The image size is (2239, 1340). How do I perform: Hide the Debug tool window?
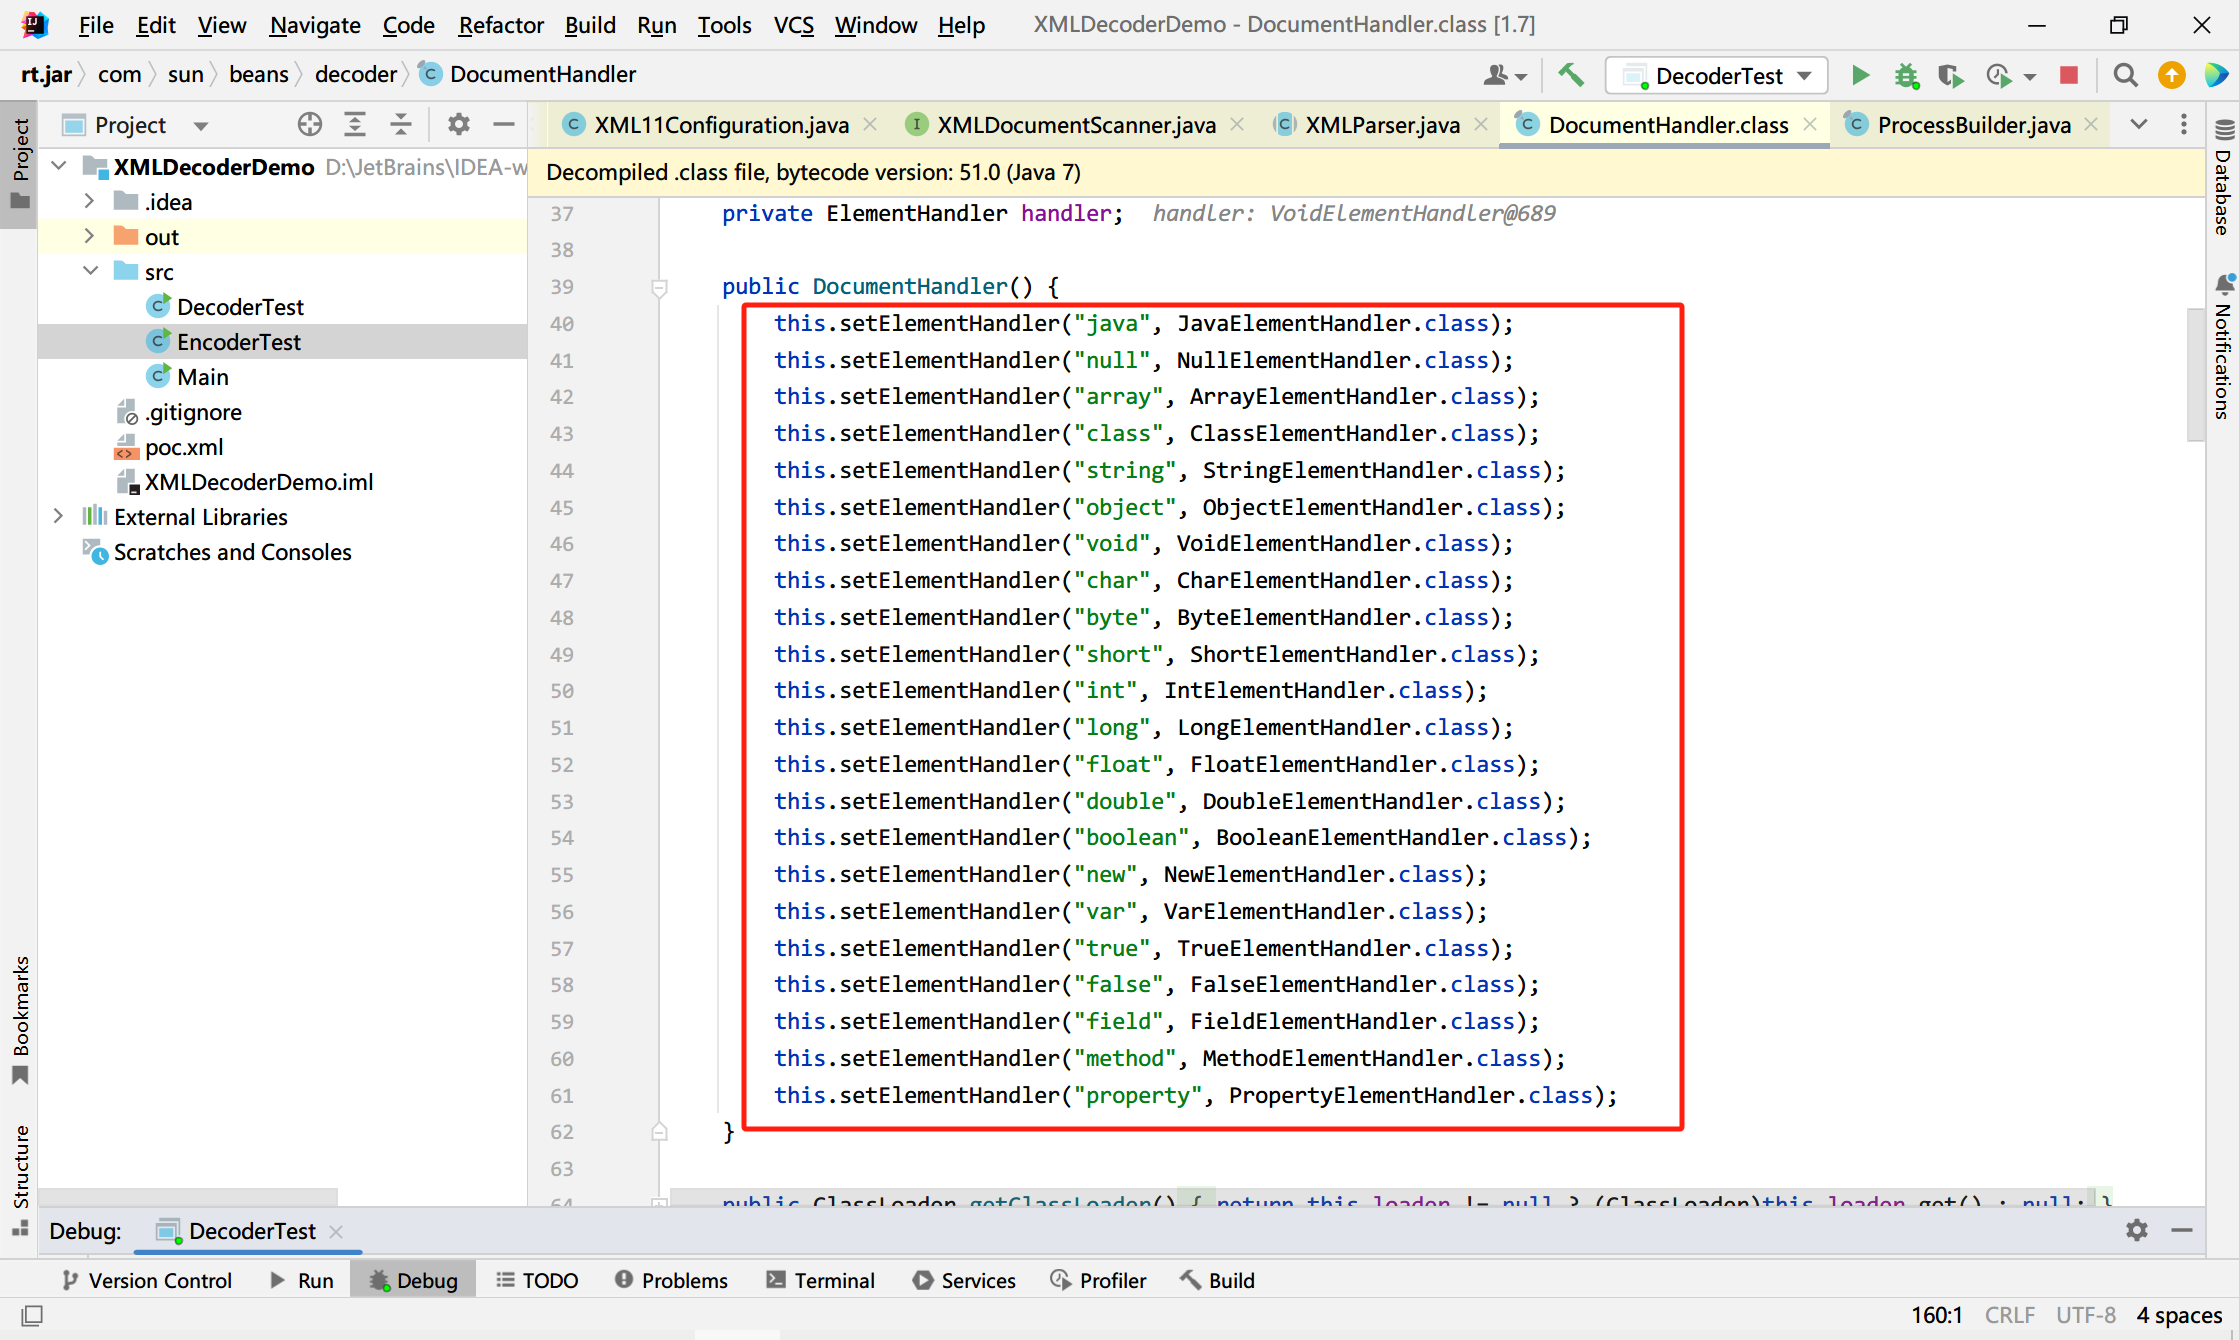coord(2182,1230)
